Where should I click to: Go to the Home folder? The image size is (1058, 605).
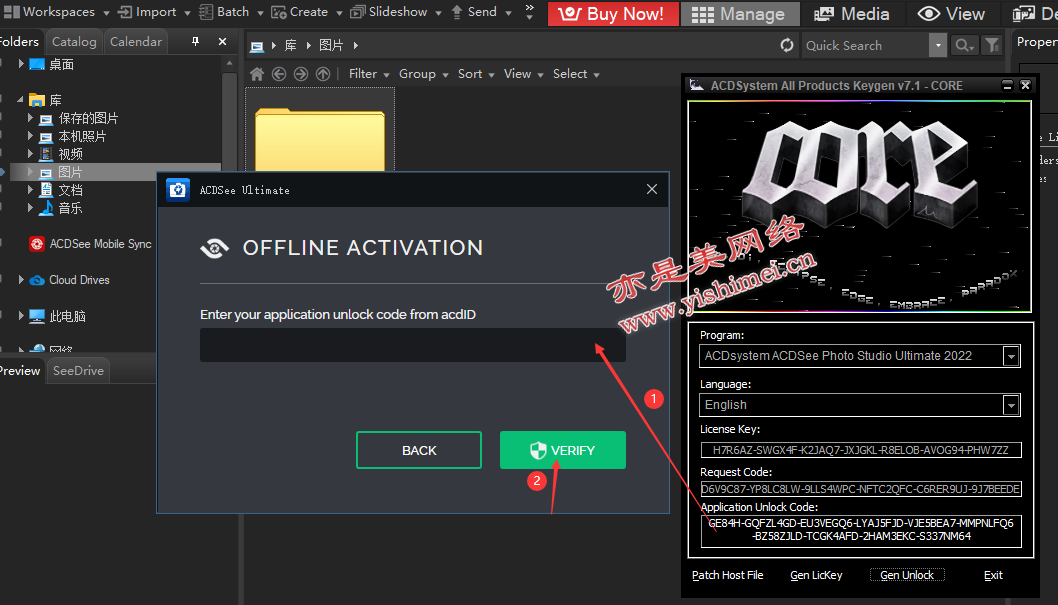pos(257,74)
